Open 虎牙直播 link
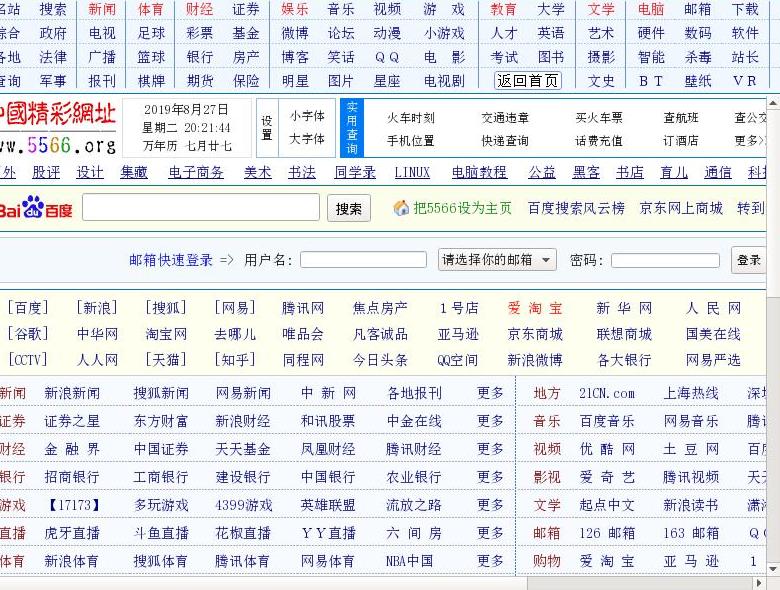Viewport: 780px width, 590px height. tap(72, 534)
